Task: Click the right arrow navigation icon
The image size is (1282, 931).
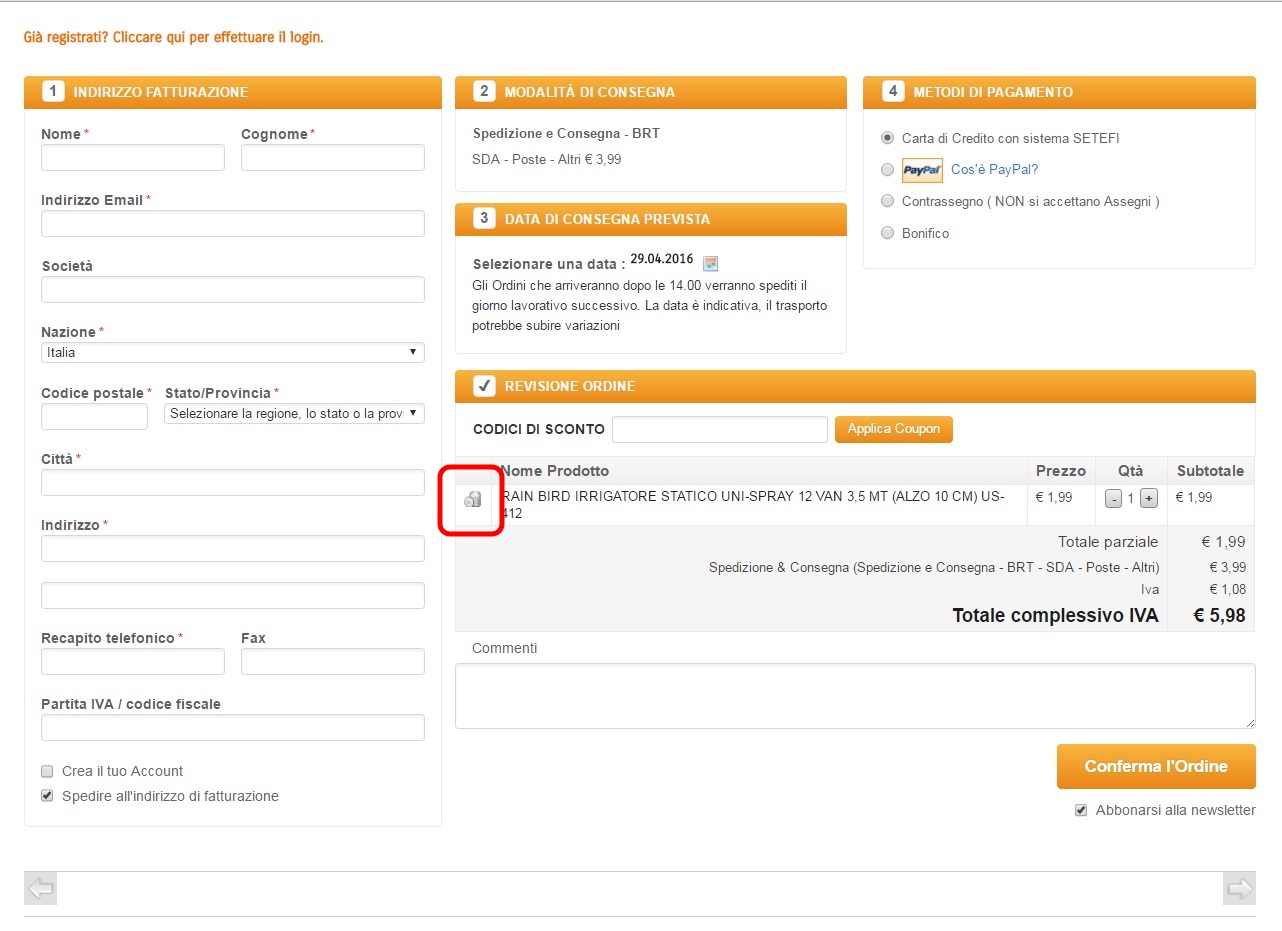Action: [x=1239, y=888]
